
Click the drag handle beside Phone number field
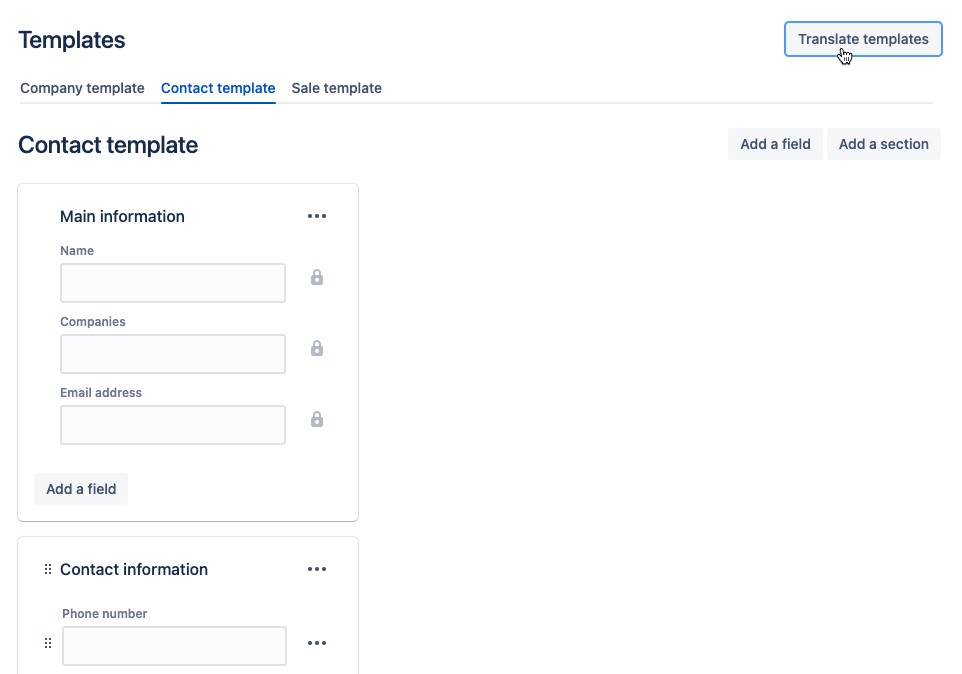47,643
